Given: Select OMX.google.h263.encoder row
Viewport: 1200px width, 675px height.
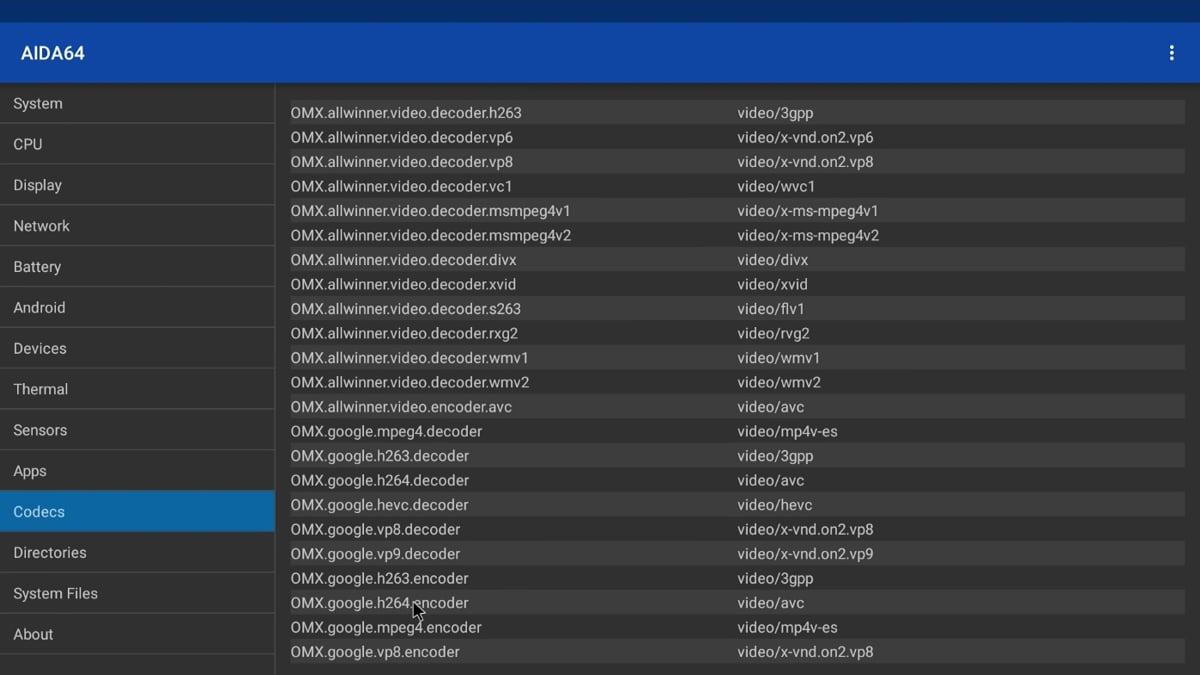Looking at the screenshot, I should (x=737, y=578).
